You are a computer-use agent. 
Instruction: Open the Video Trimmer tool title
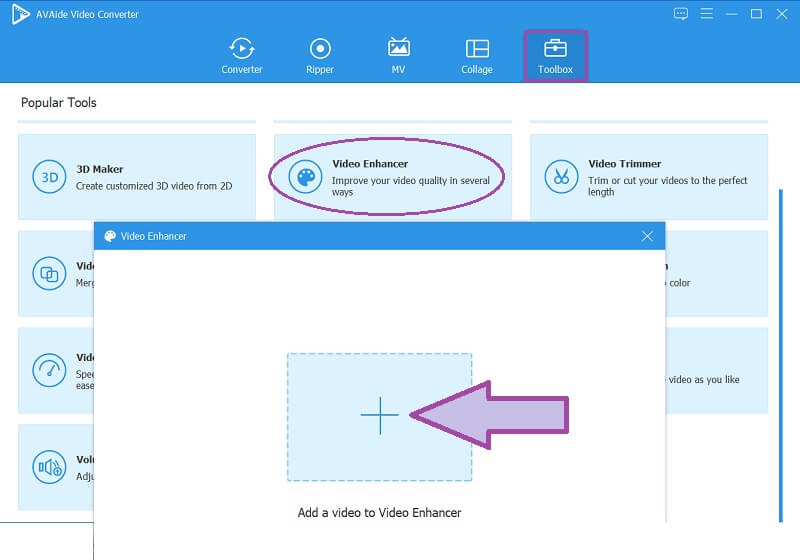point(624,164)
